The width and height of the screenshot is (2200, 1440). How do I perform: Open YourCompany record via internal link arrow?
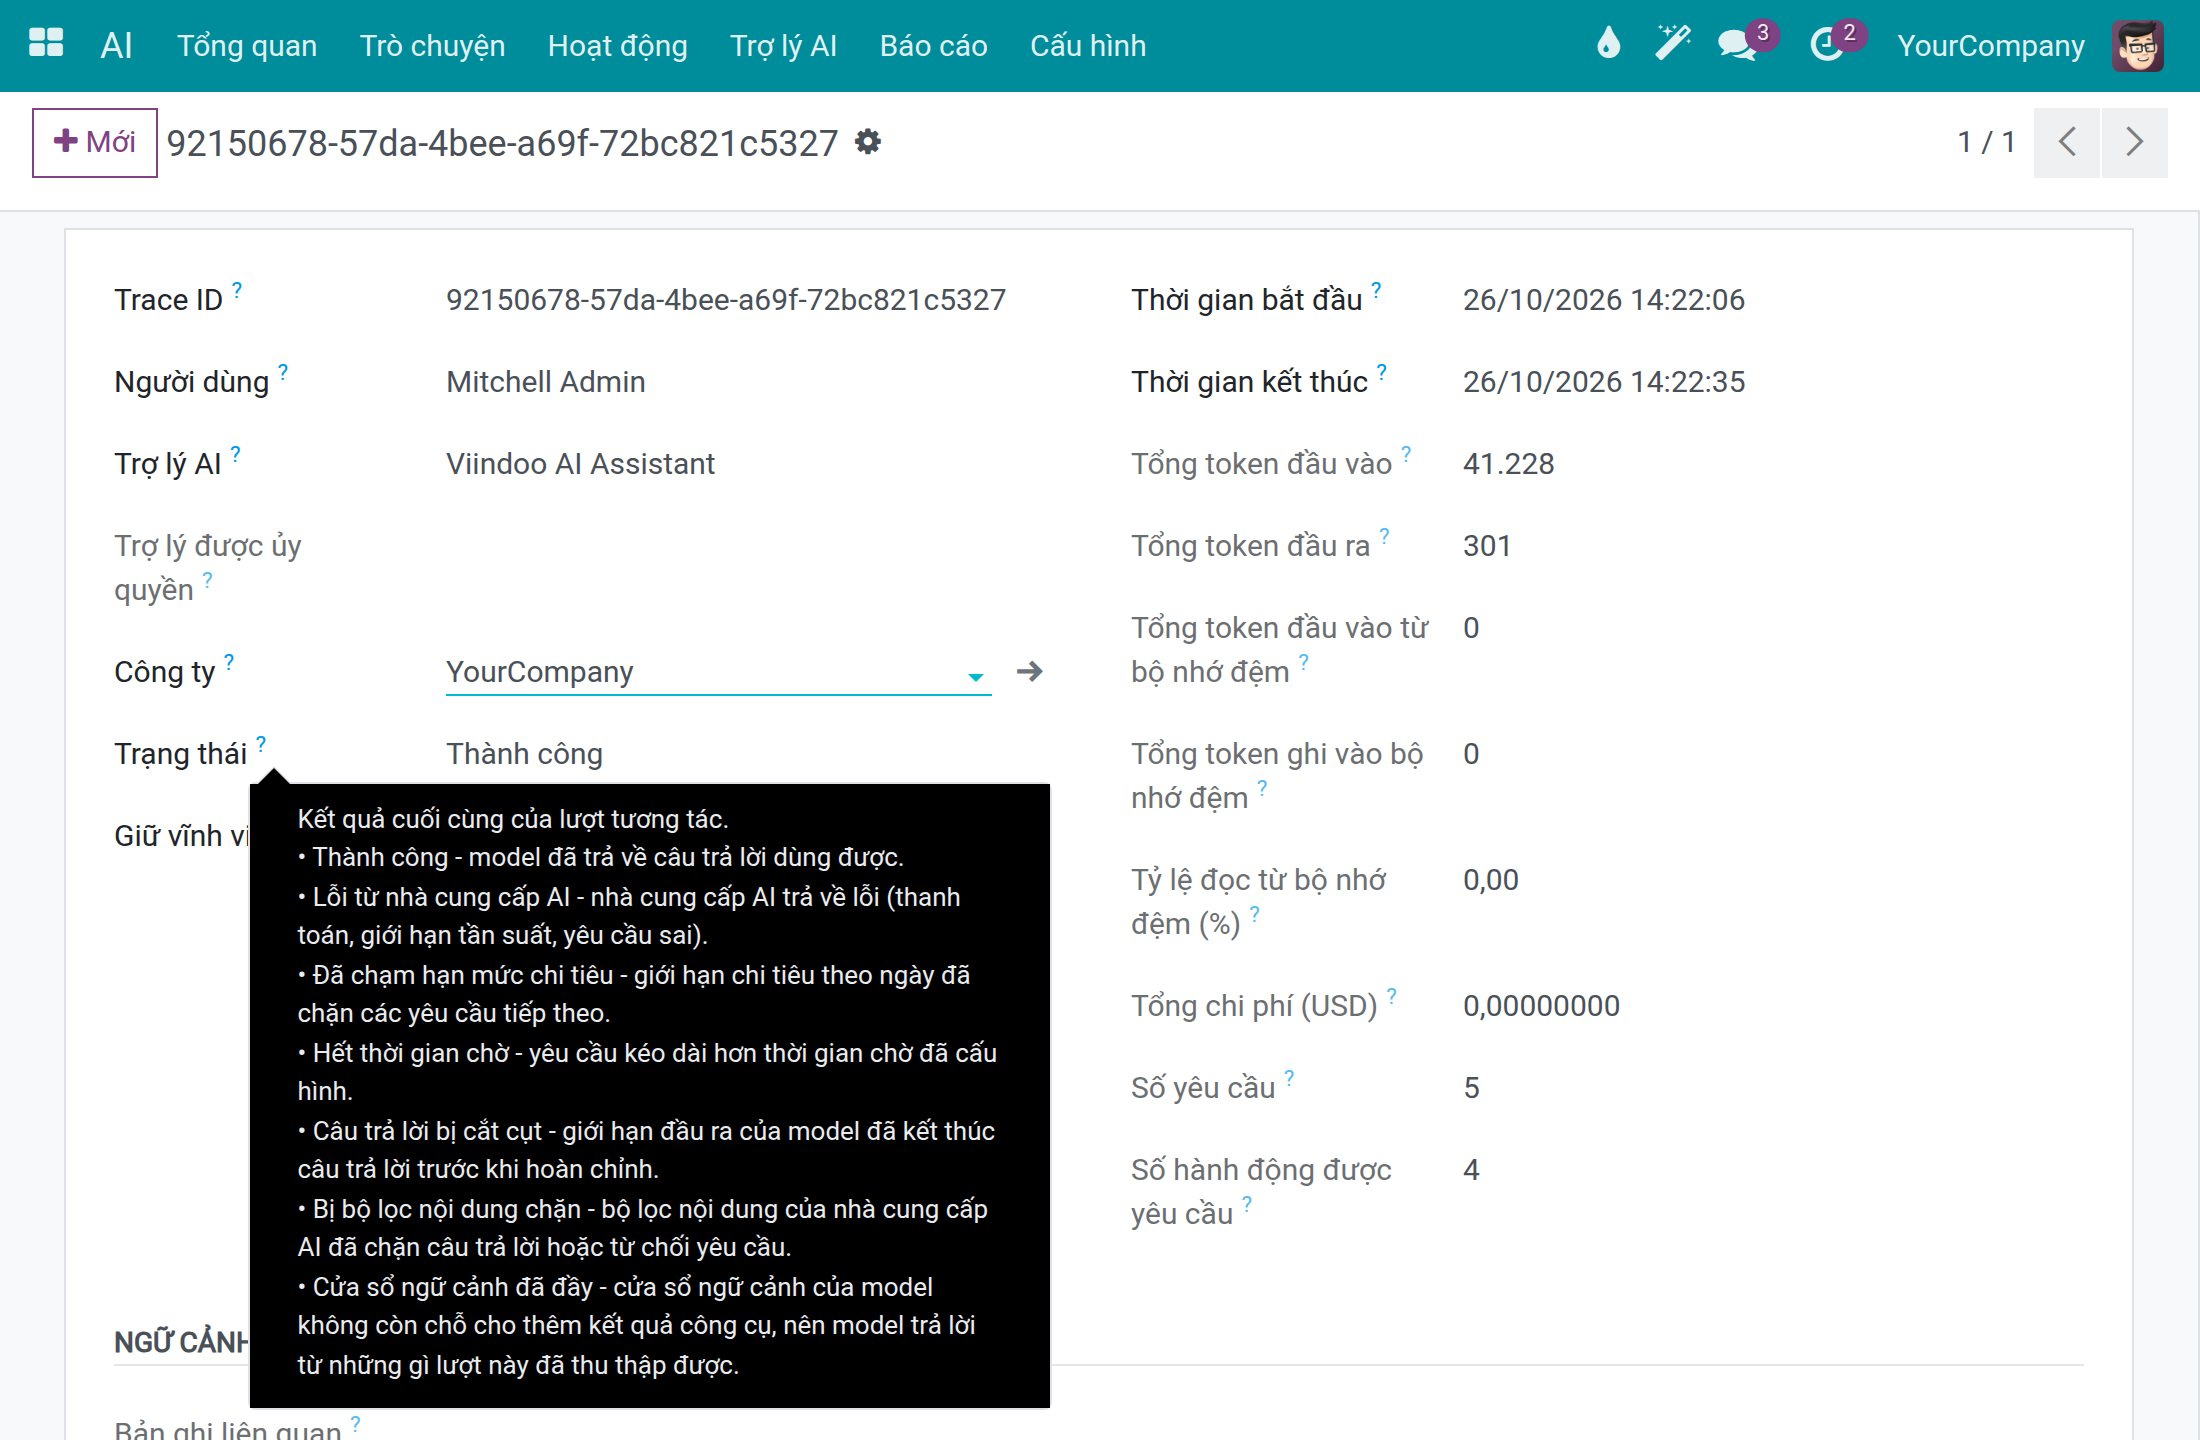pyautogui.click(x=1029, y=671)
